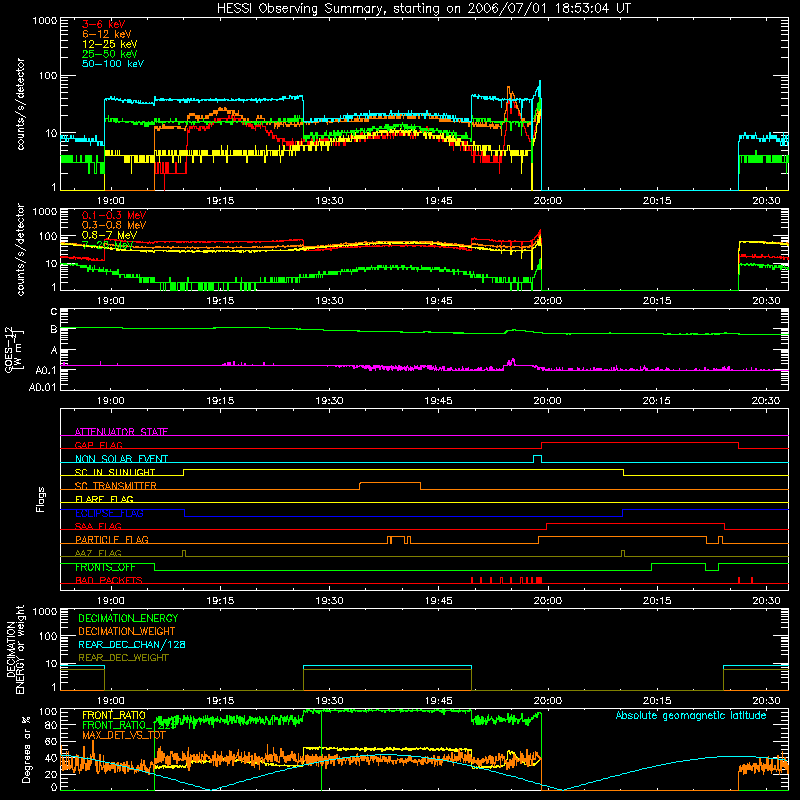Click the ATTENUATOR_STATE flag label
800x800 pixels.
[121, 432]
